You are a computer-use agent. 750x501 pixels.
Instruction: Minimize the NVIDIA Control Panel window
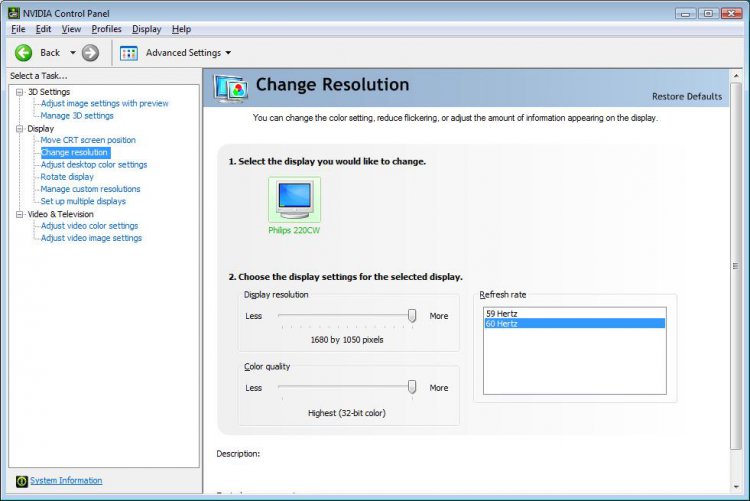(685, 13)
